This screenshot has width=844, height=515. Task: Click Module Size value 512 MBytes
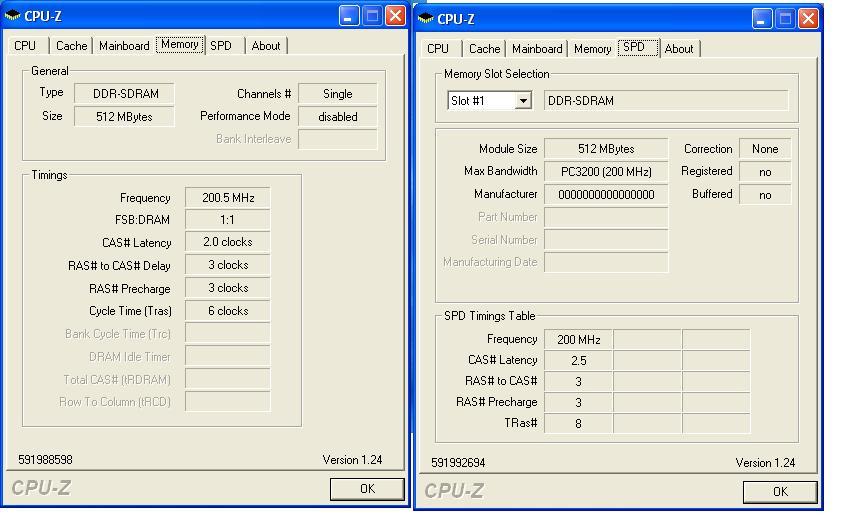[606, 149]
